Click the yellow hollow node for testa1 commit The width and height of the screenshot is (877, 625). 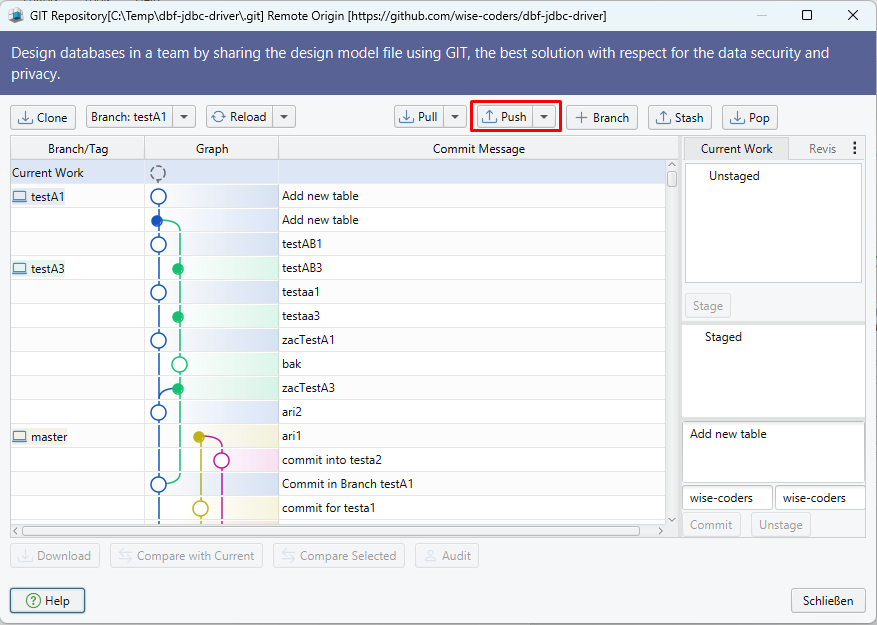pyautogui.click(x=200, y=509)
